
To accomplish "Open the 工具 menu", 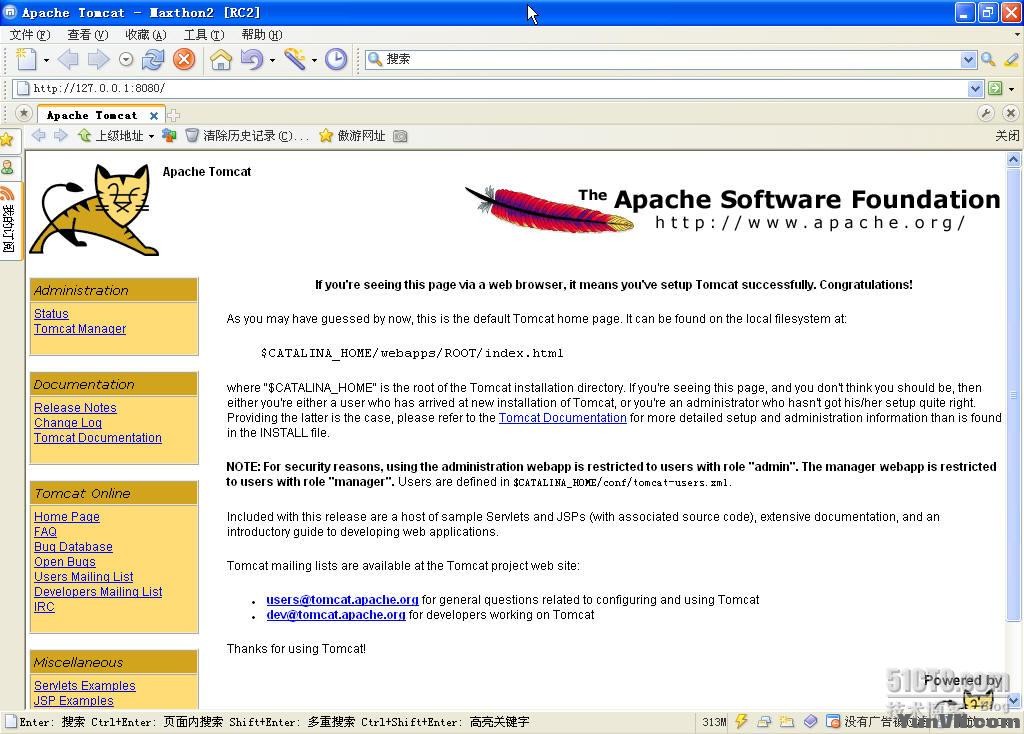I will pos(204,35).
